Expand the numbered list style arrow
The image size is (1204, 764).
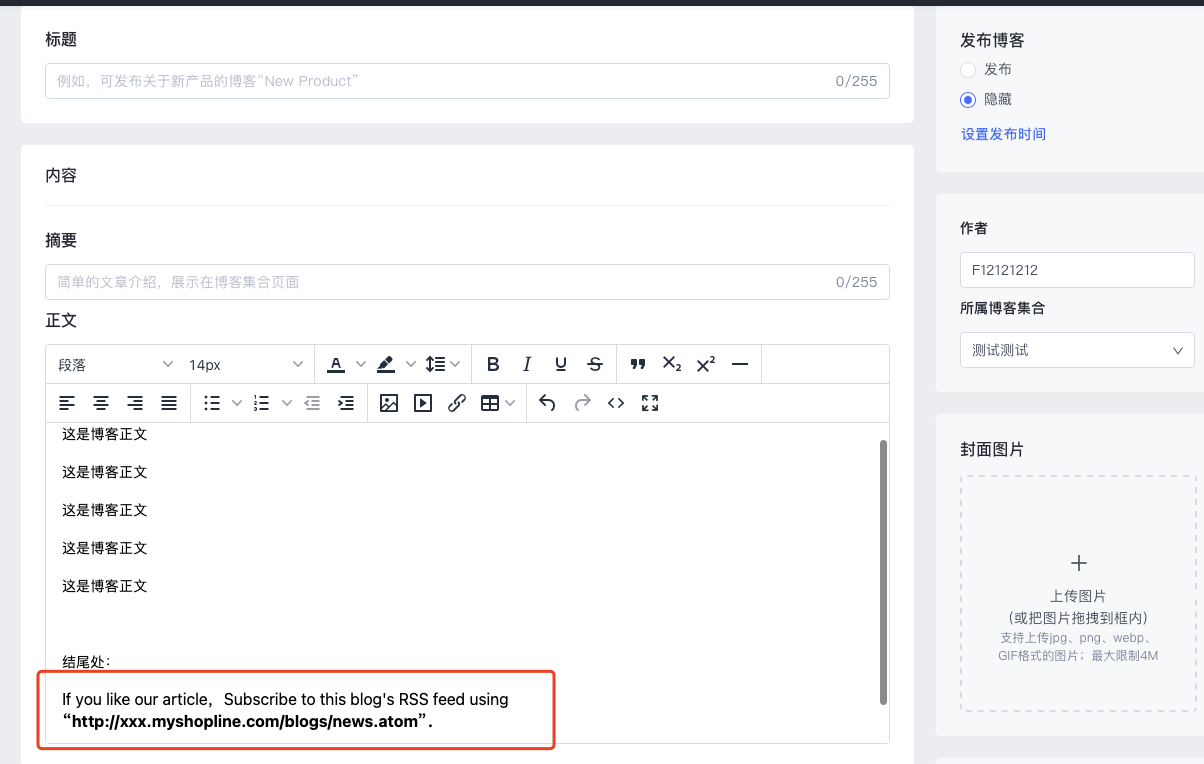click(x=287, y=403)
